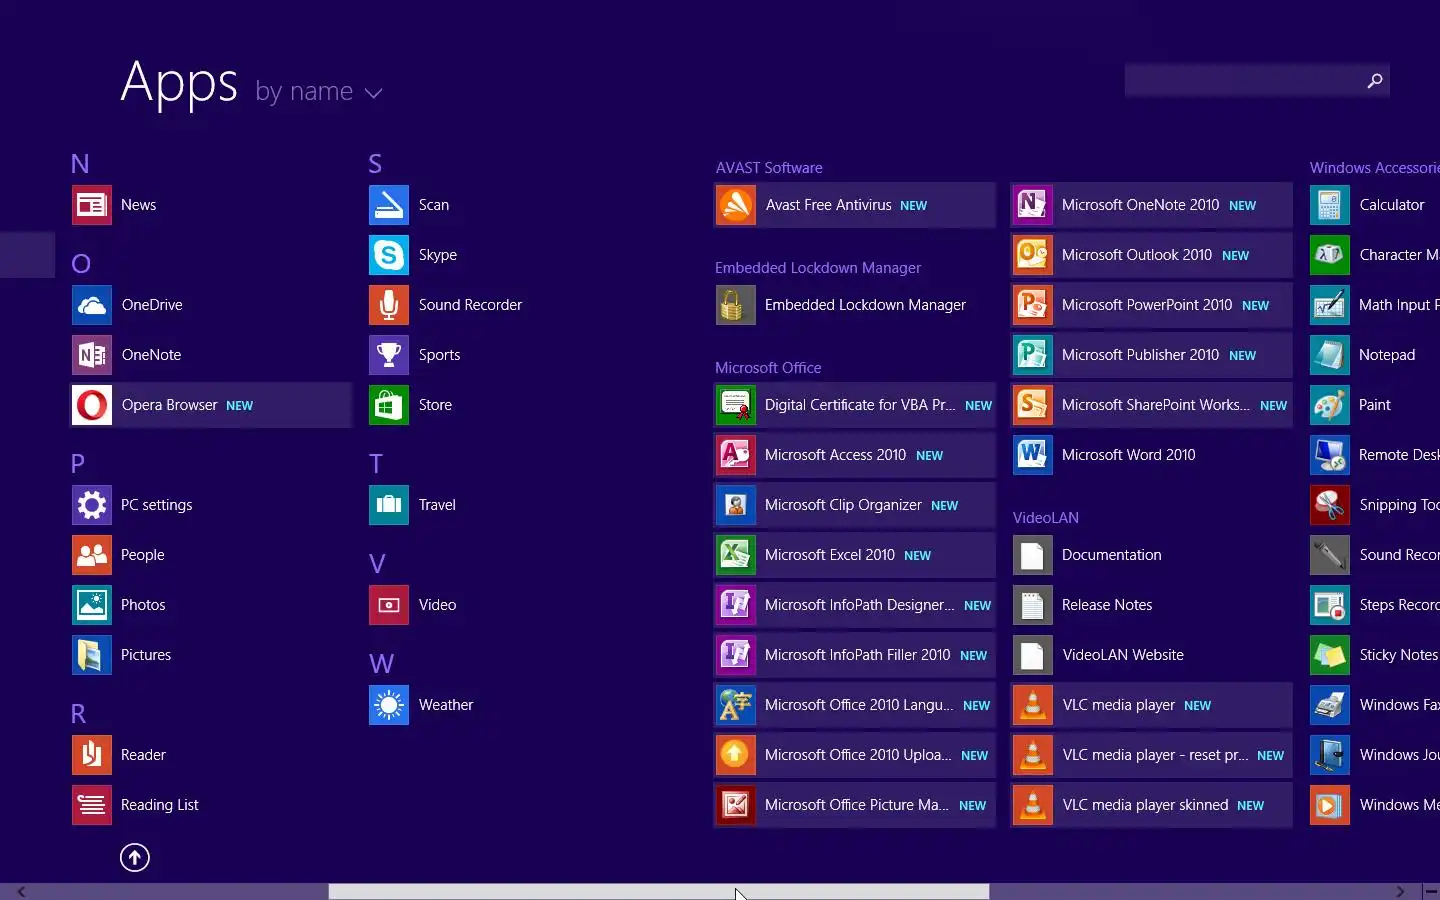Click the Windows Accessories group heading

coord(1375,168)
